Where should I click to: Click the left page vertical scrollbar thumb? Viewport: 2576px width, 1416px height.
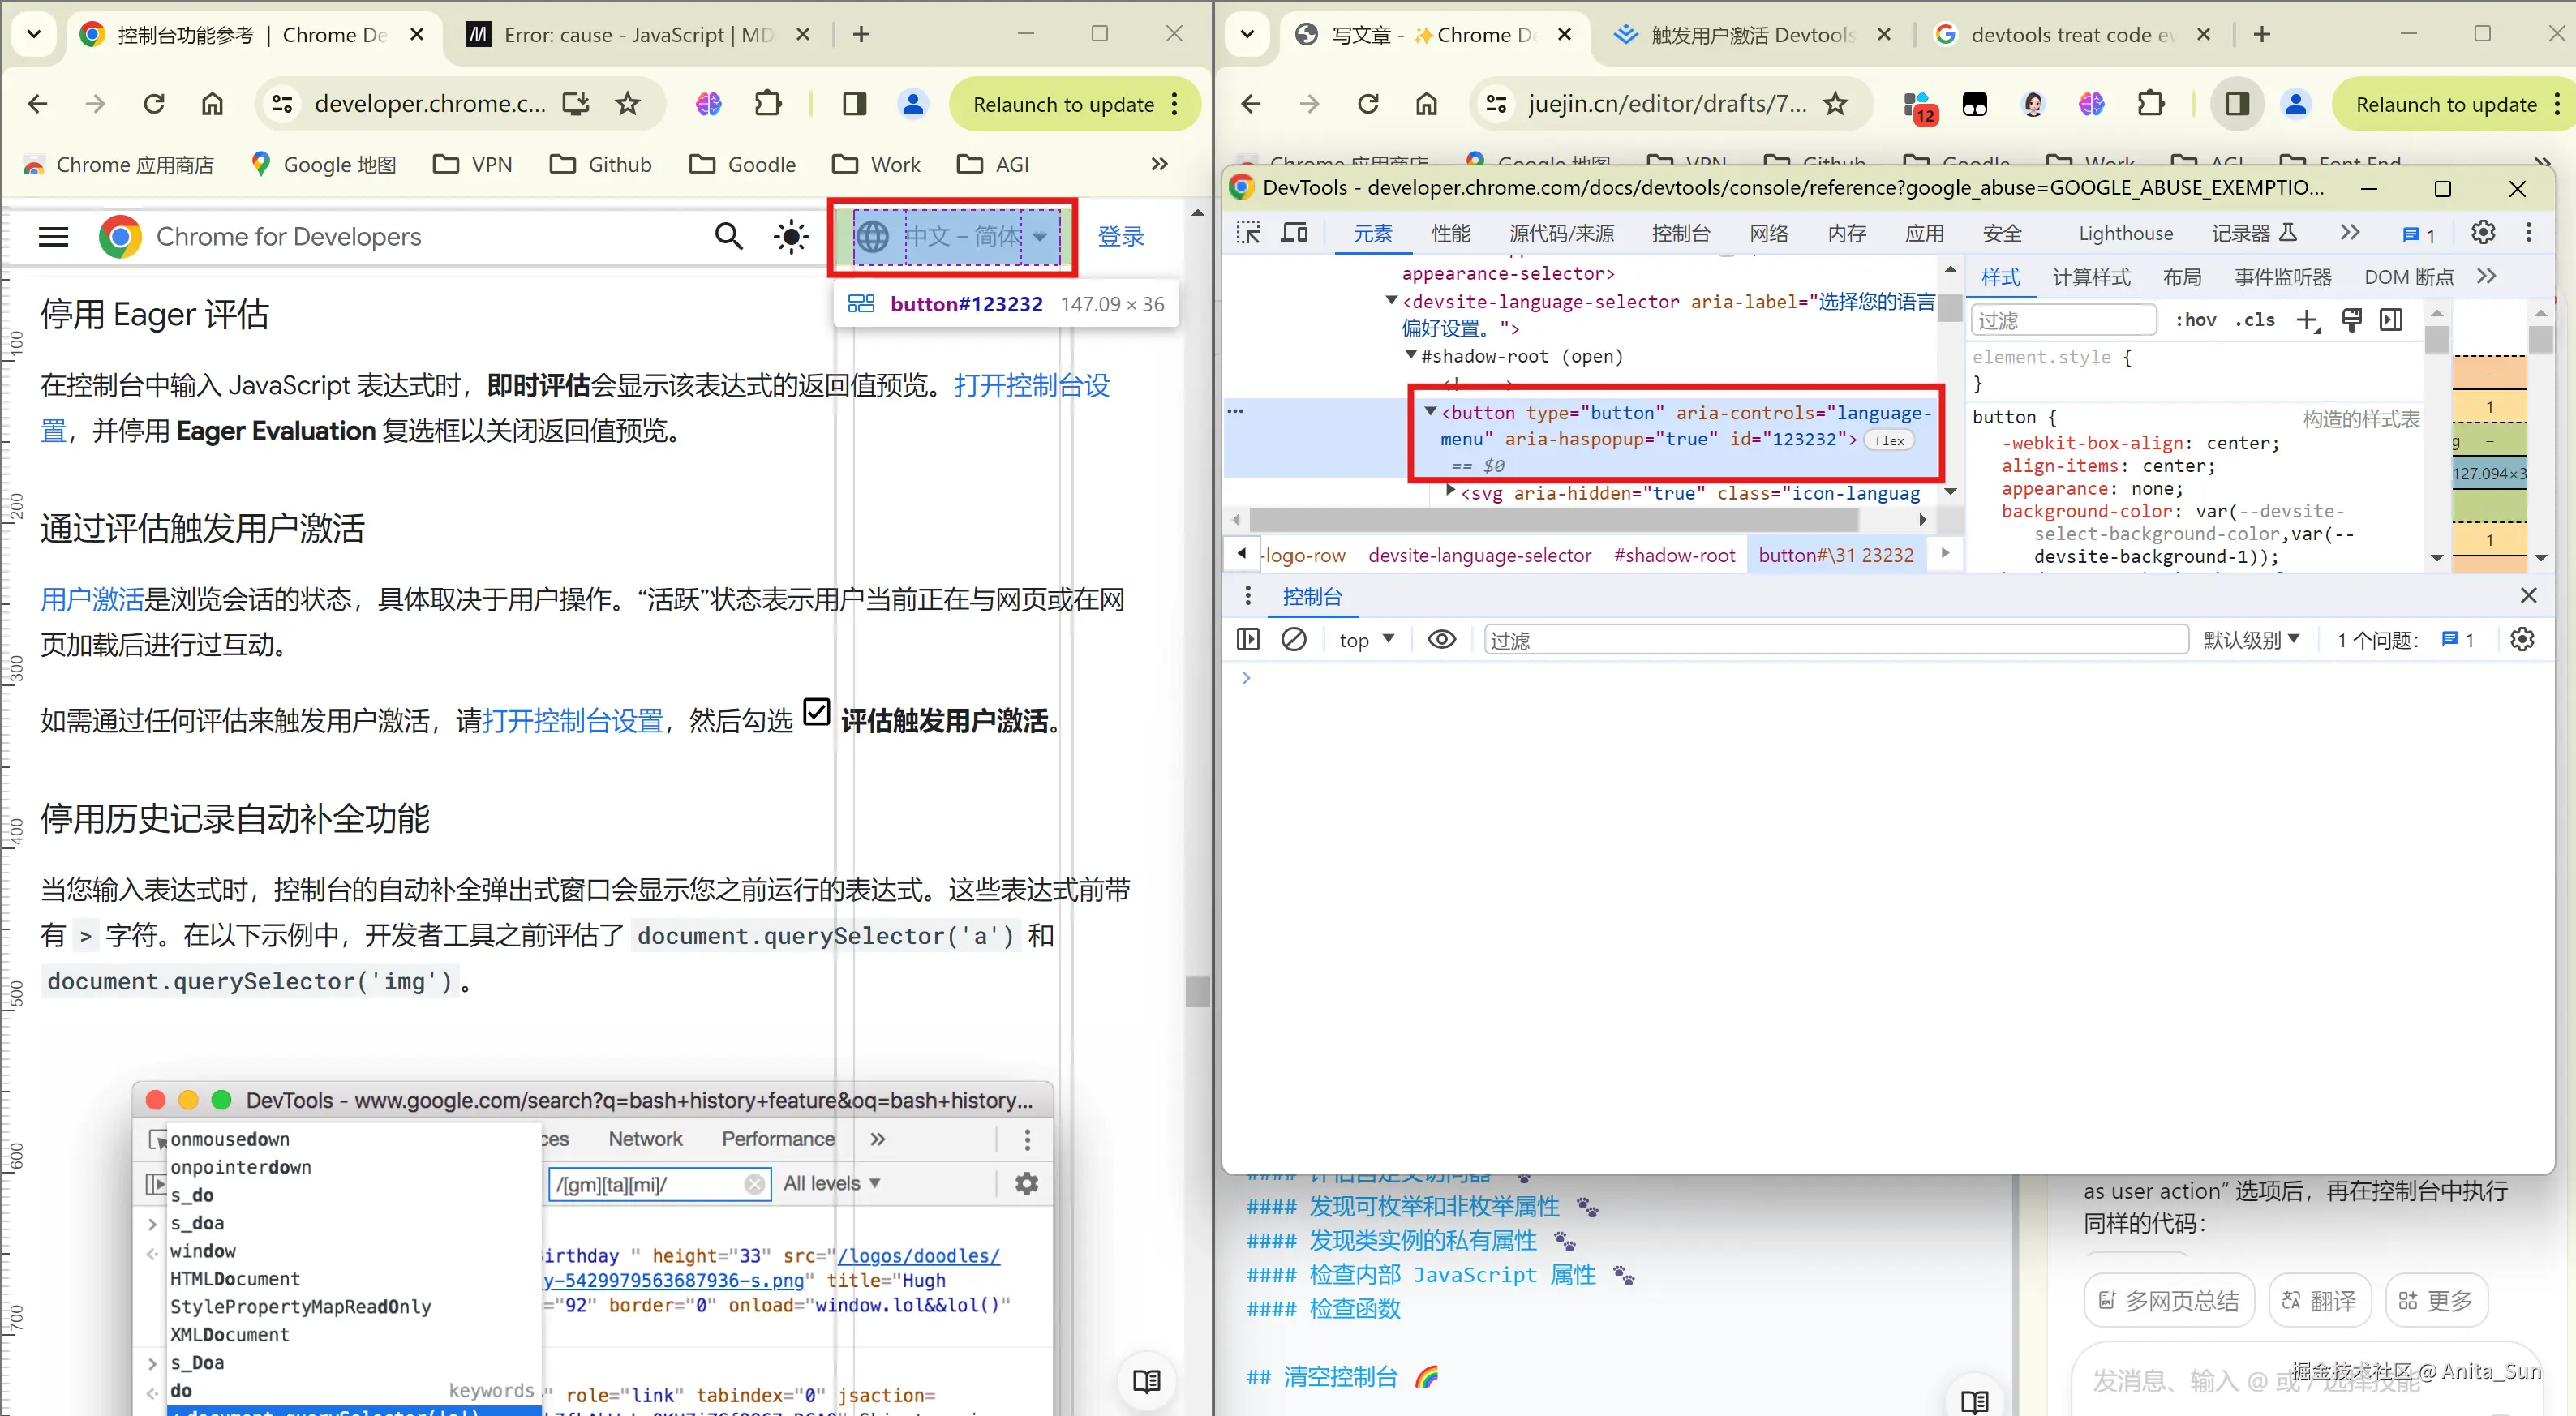1197,991
